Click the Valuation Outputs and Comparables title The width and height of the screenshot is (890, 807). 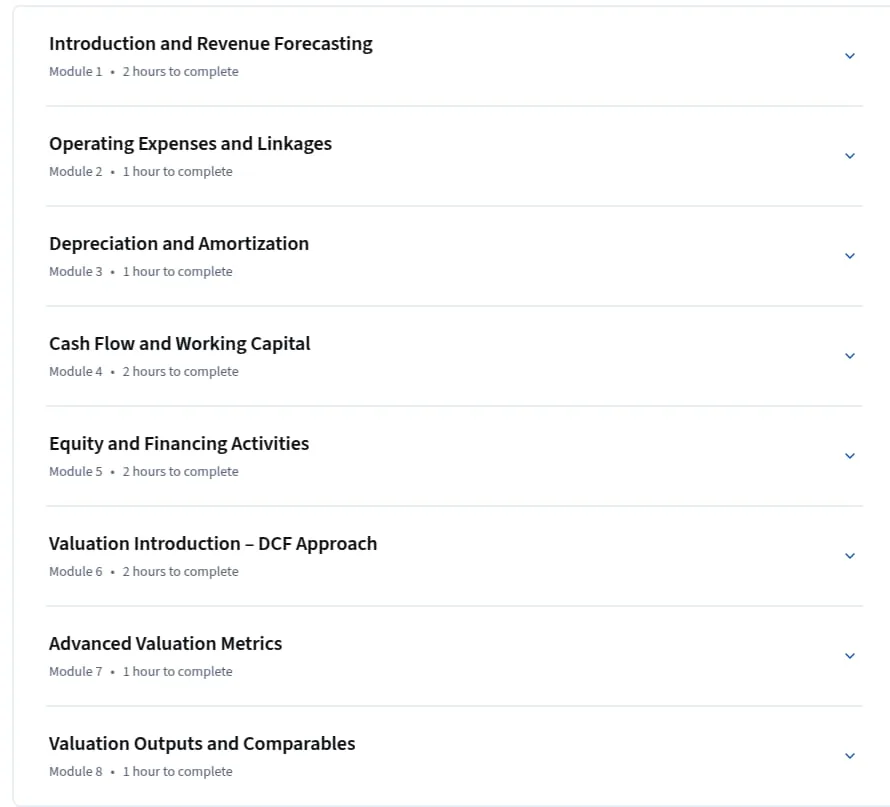tap(202, 743)
